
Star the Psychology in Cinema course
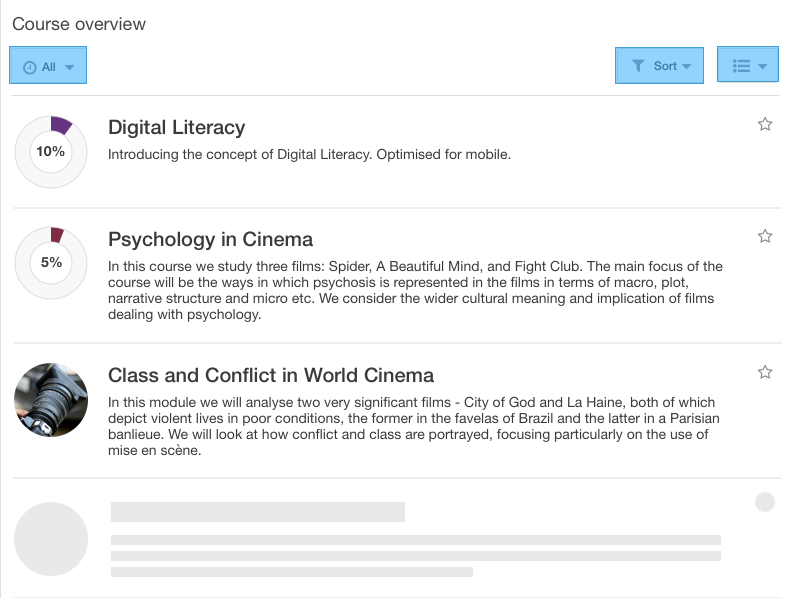pos(765,236)
